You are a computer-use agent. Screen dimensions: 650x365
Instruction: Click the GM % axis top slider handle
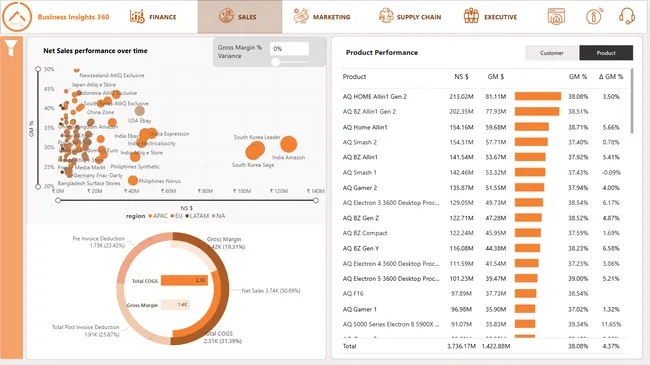[38, 69]
